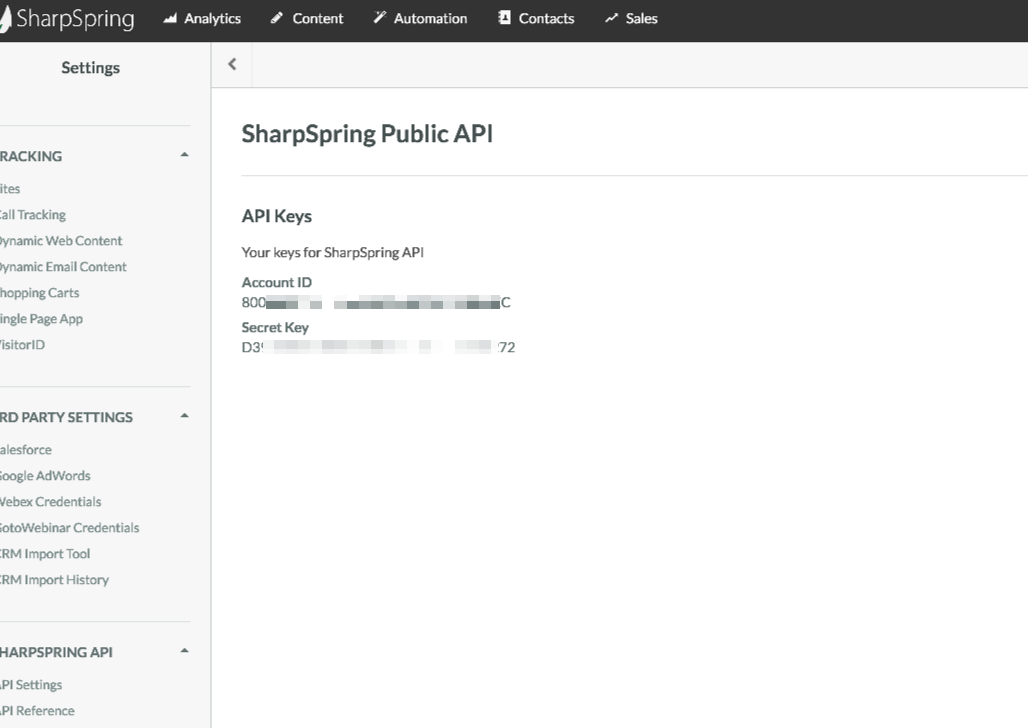Open Sites under Tracking
Viewport: 1028px width, 728px height.
10,189
